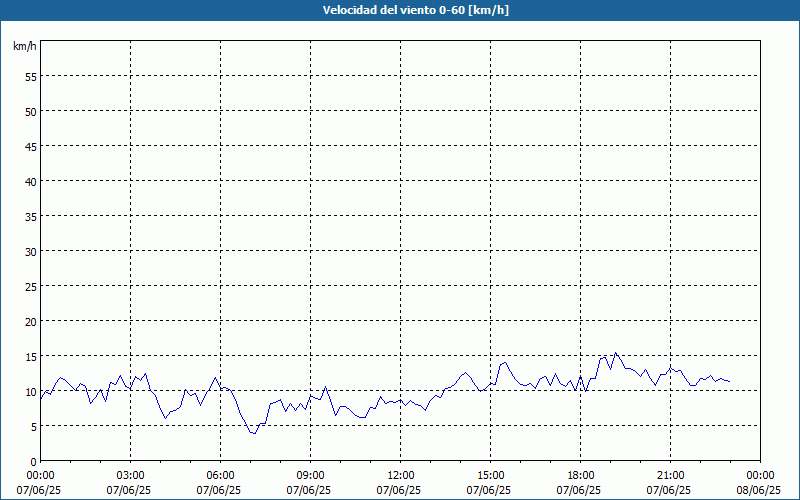
Task: Click the chart title "Velocidad del viento 0-60 [km/h]"
Action: [415, 10]
